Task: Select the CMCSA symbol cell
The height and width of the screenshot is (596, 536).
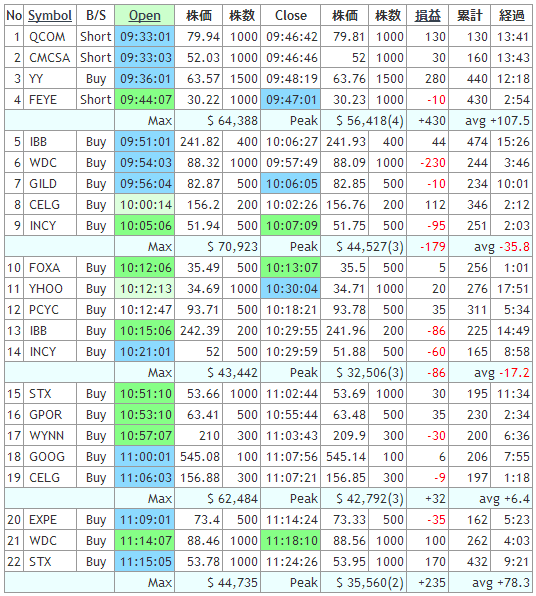Action: [50, 58]
